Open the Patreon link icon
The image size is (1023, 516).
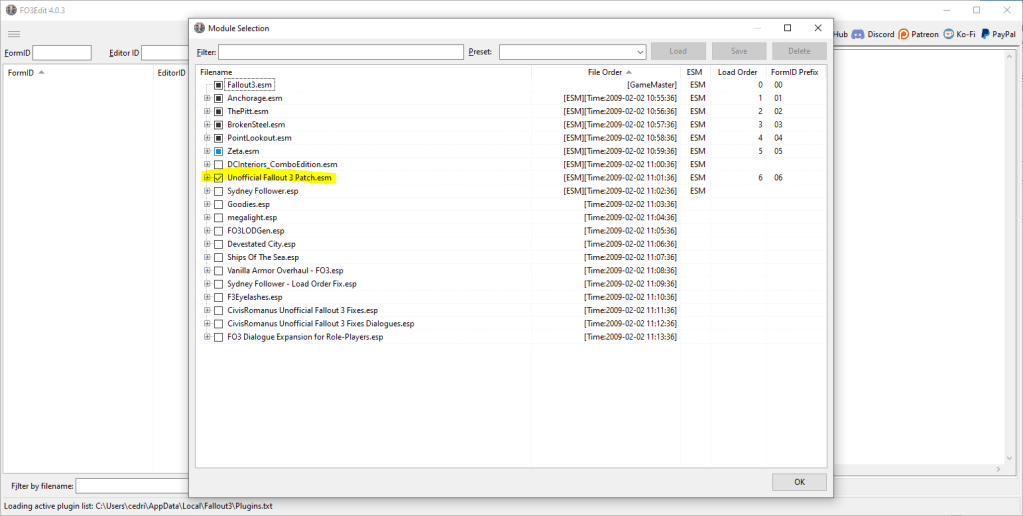click(904, 34)
